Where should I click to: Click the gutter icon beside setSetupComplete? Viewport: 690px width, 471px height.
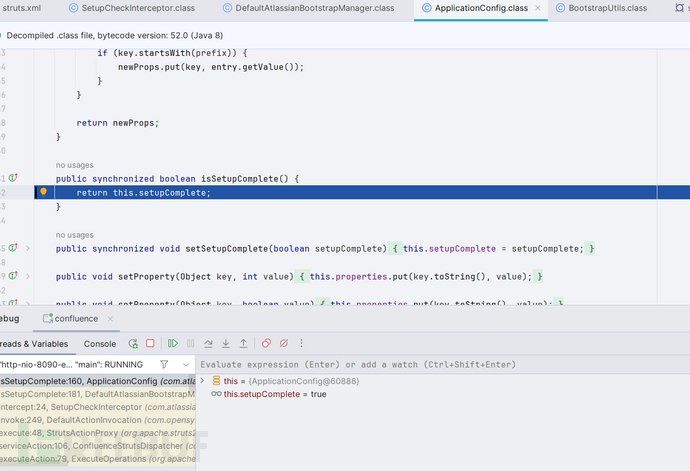13,248
